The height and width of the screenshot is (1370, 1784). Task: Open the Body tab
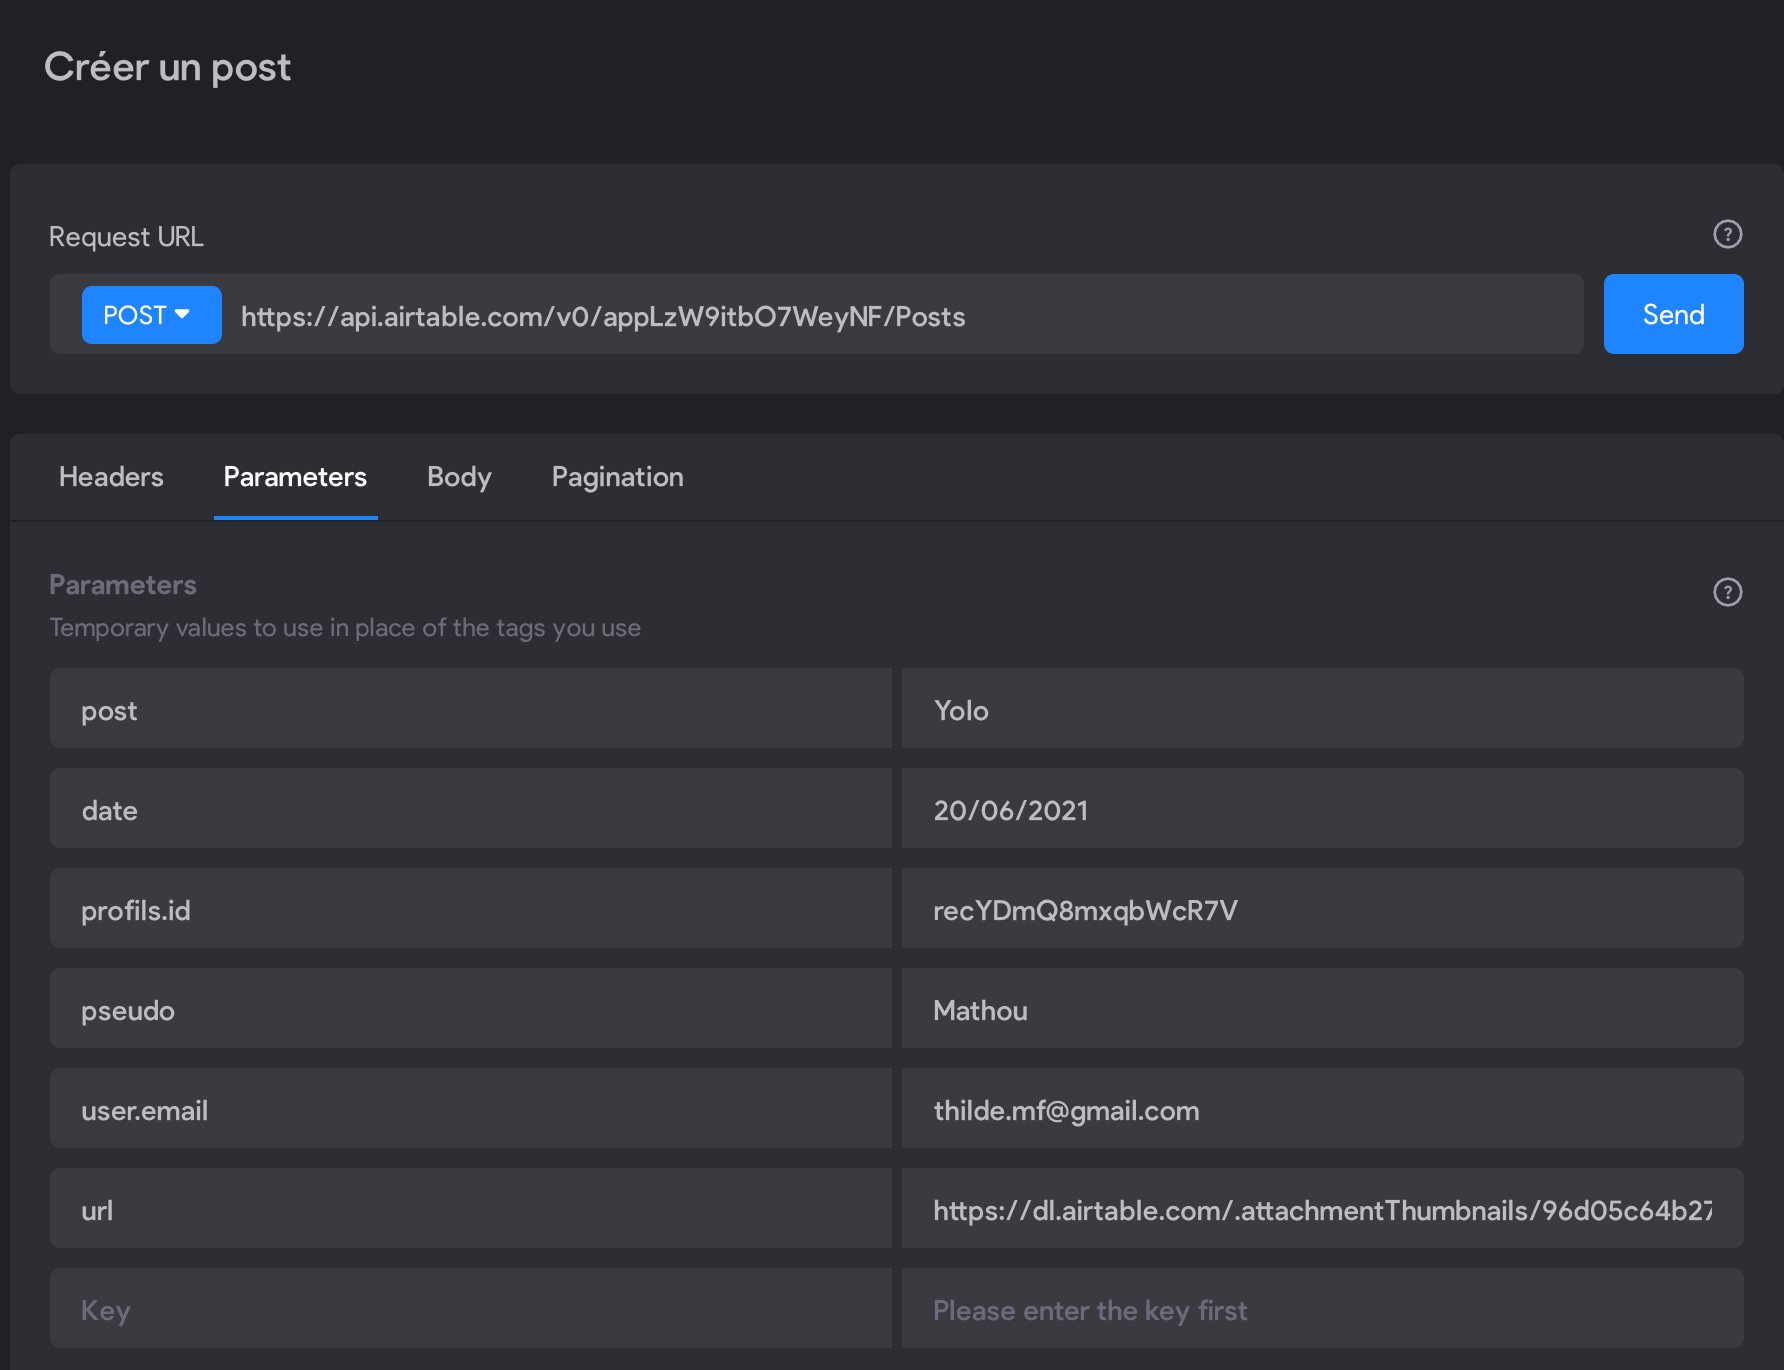point(459,477)
